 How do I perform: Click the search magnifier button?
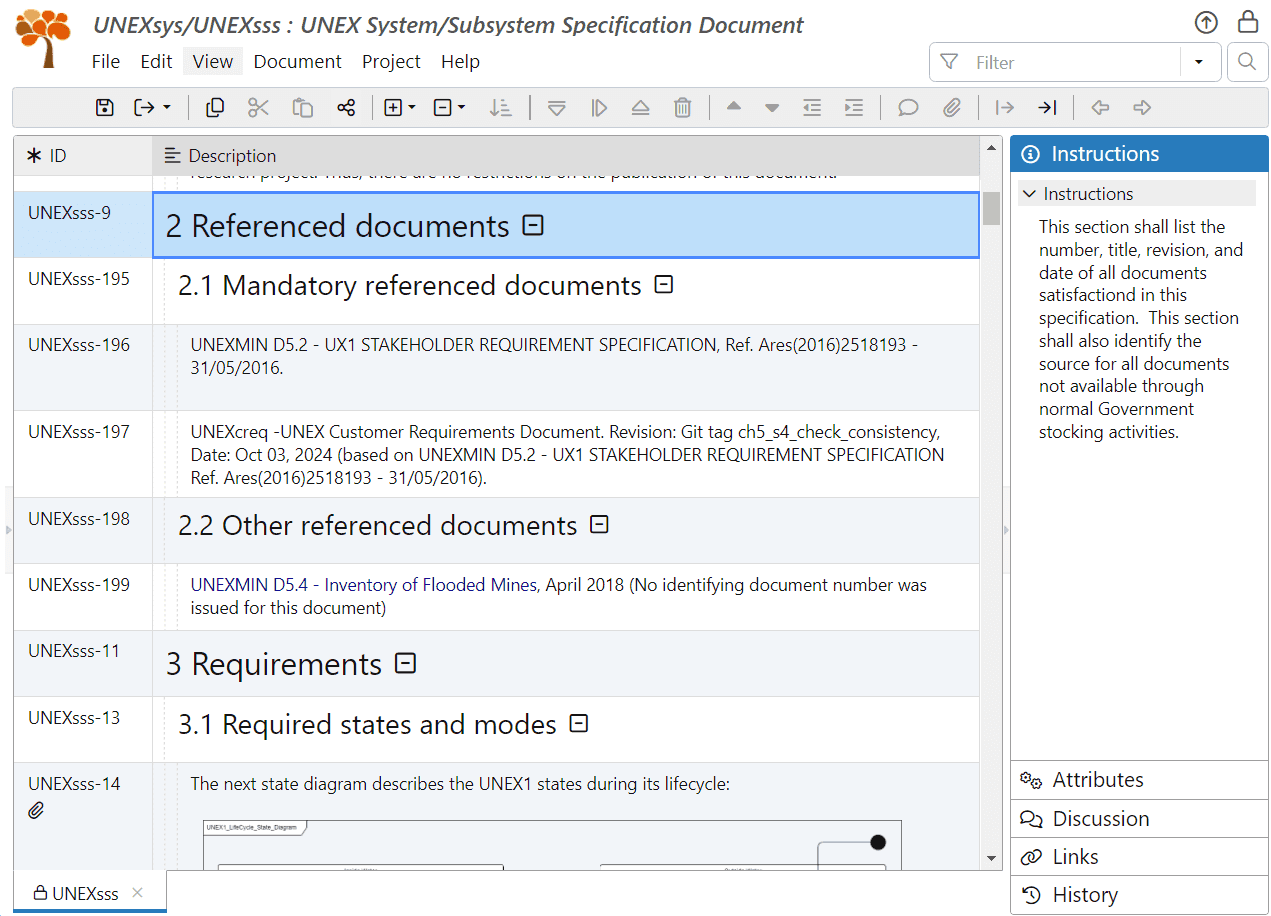[x=1247, y=62]
